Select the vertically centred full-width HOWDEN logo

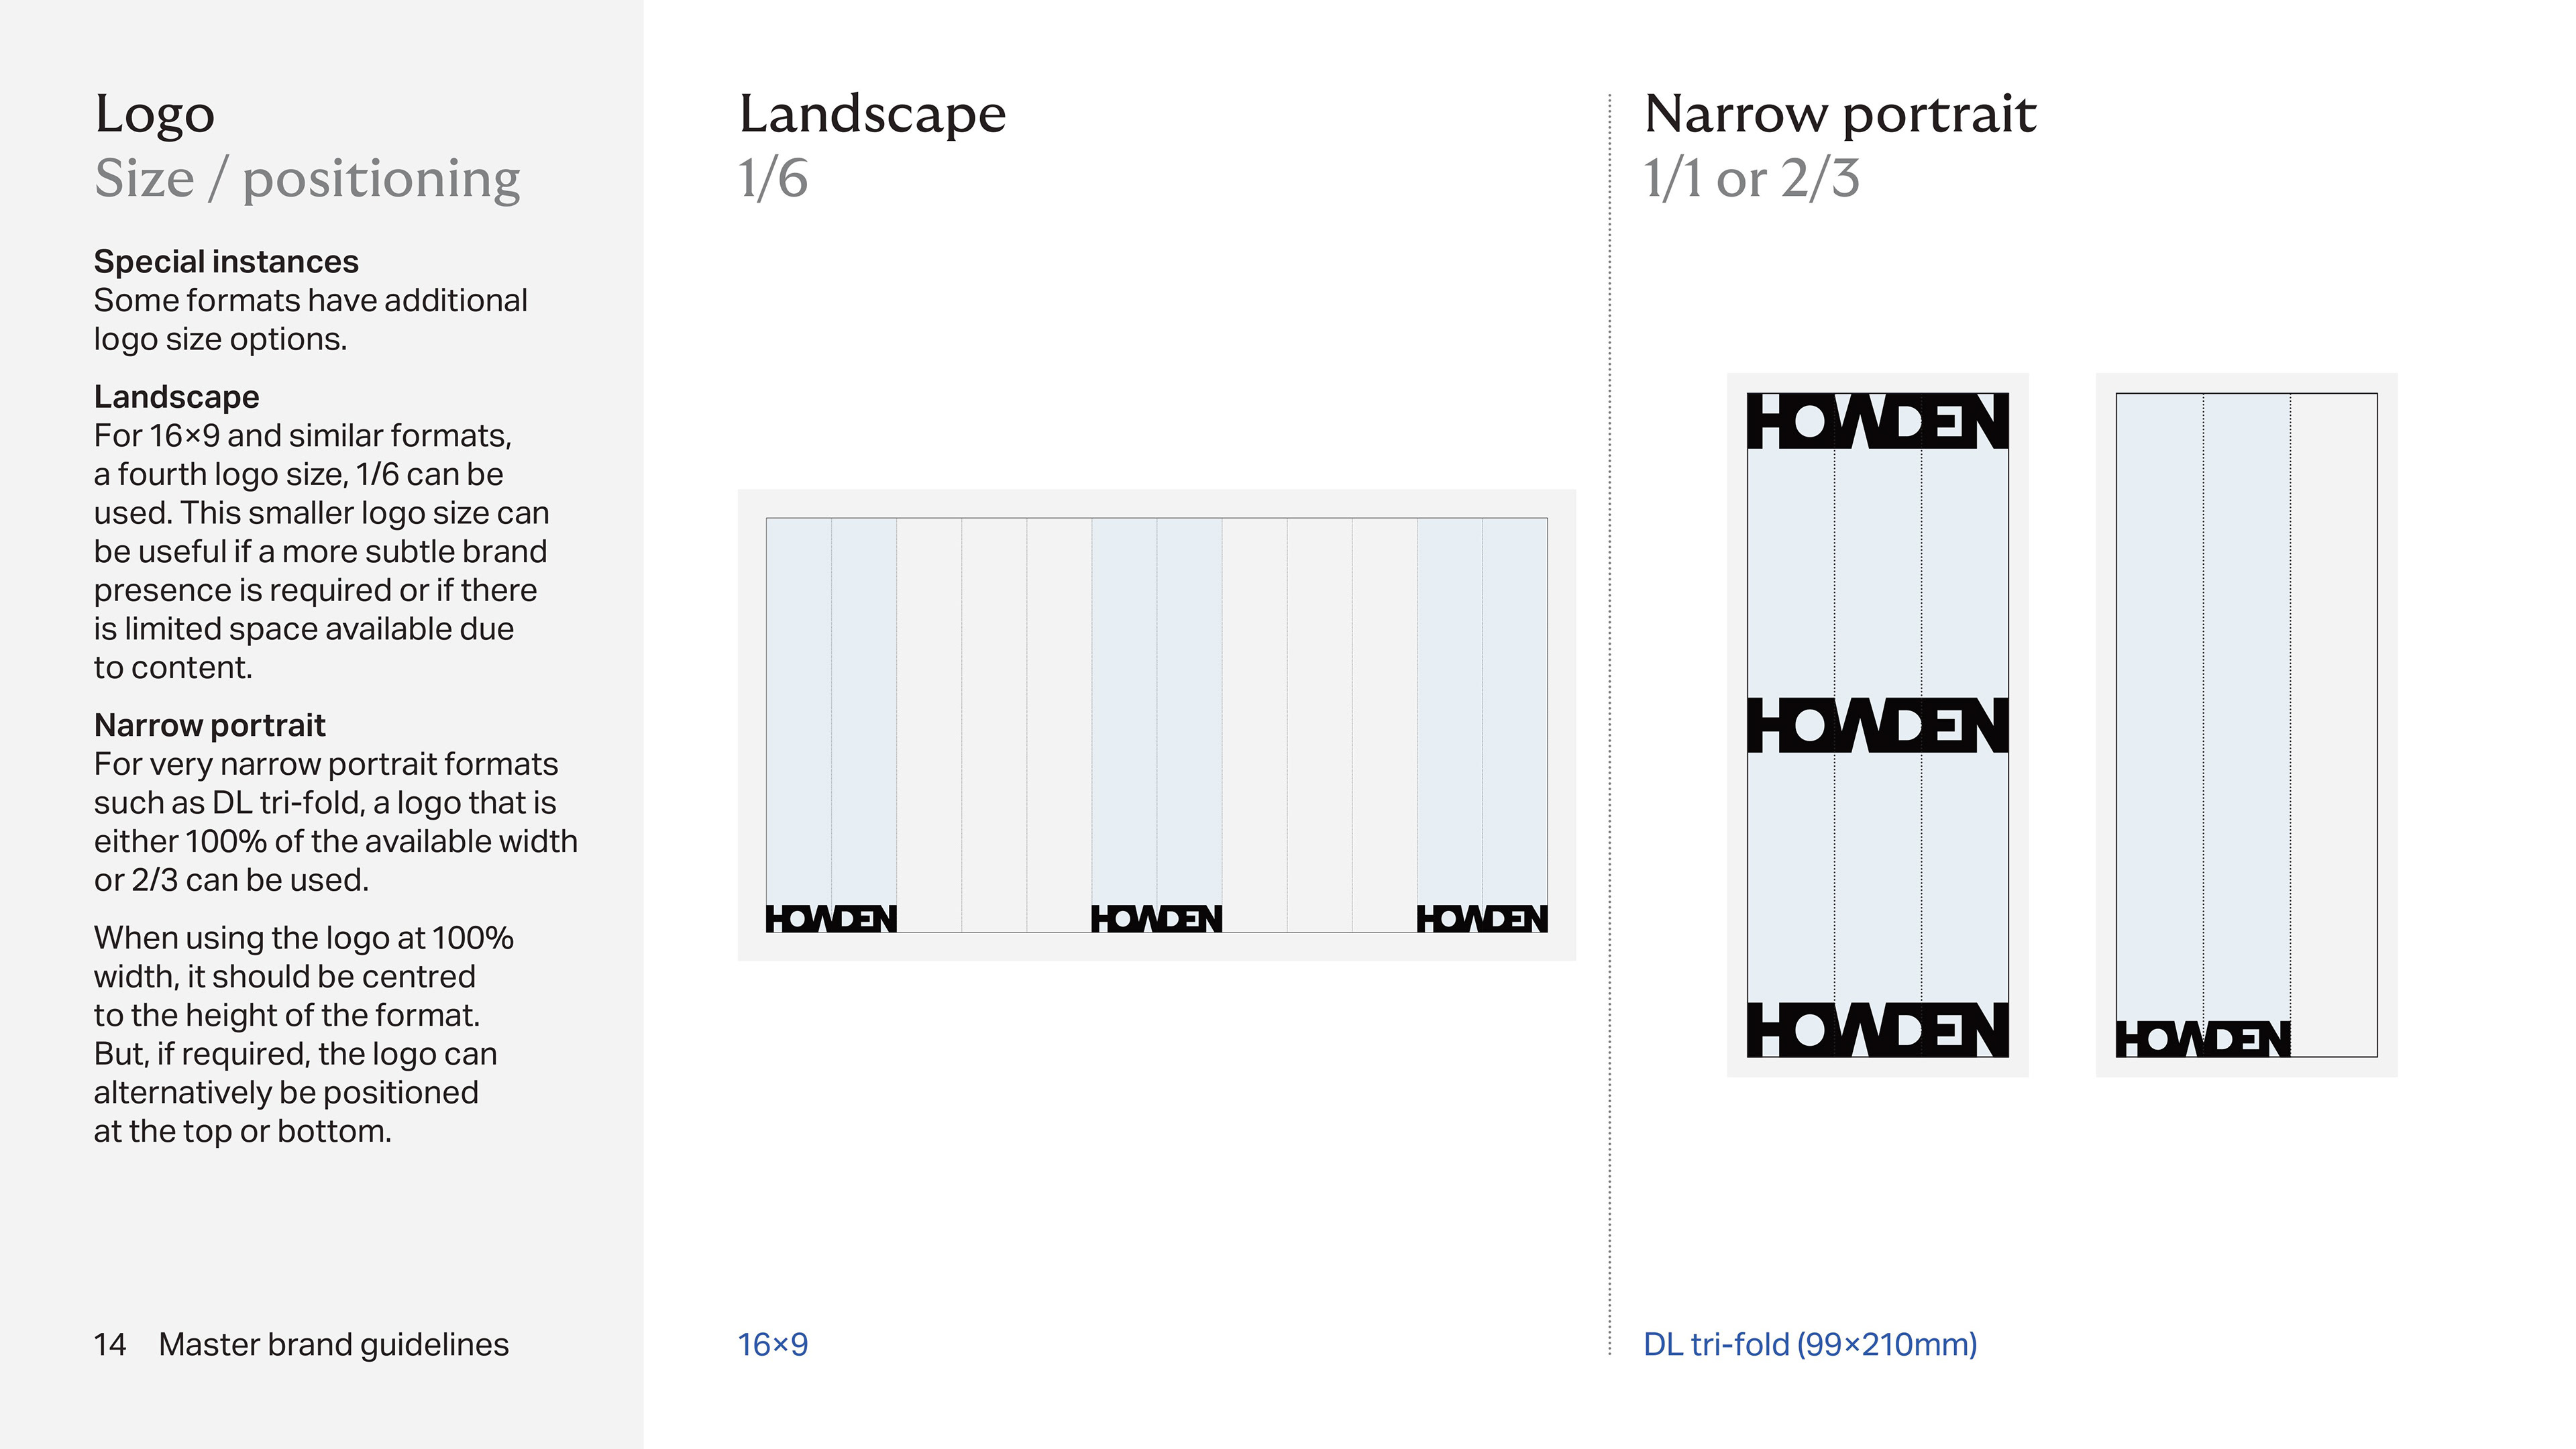point(1877,725)
